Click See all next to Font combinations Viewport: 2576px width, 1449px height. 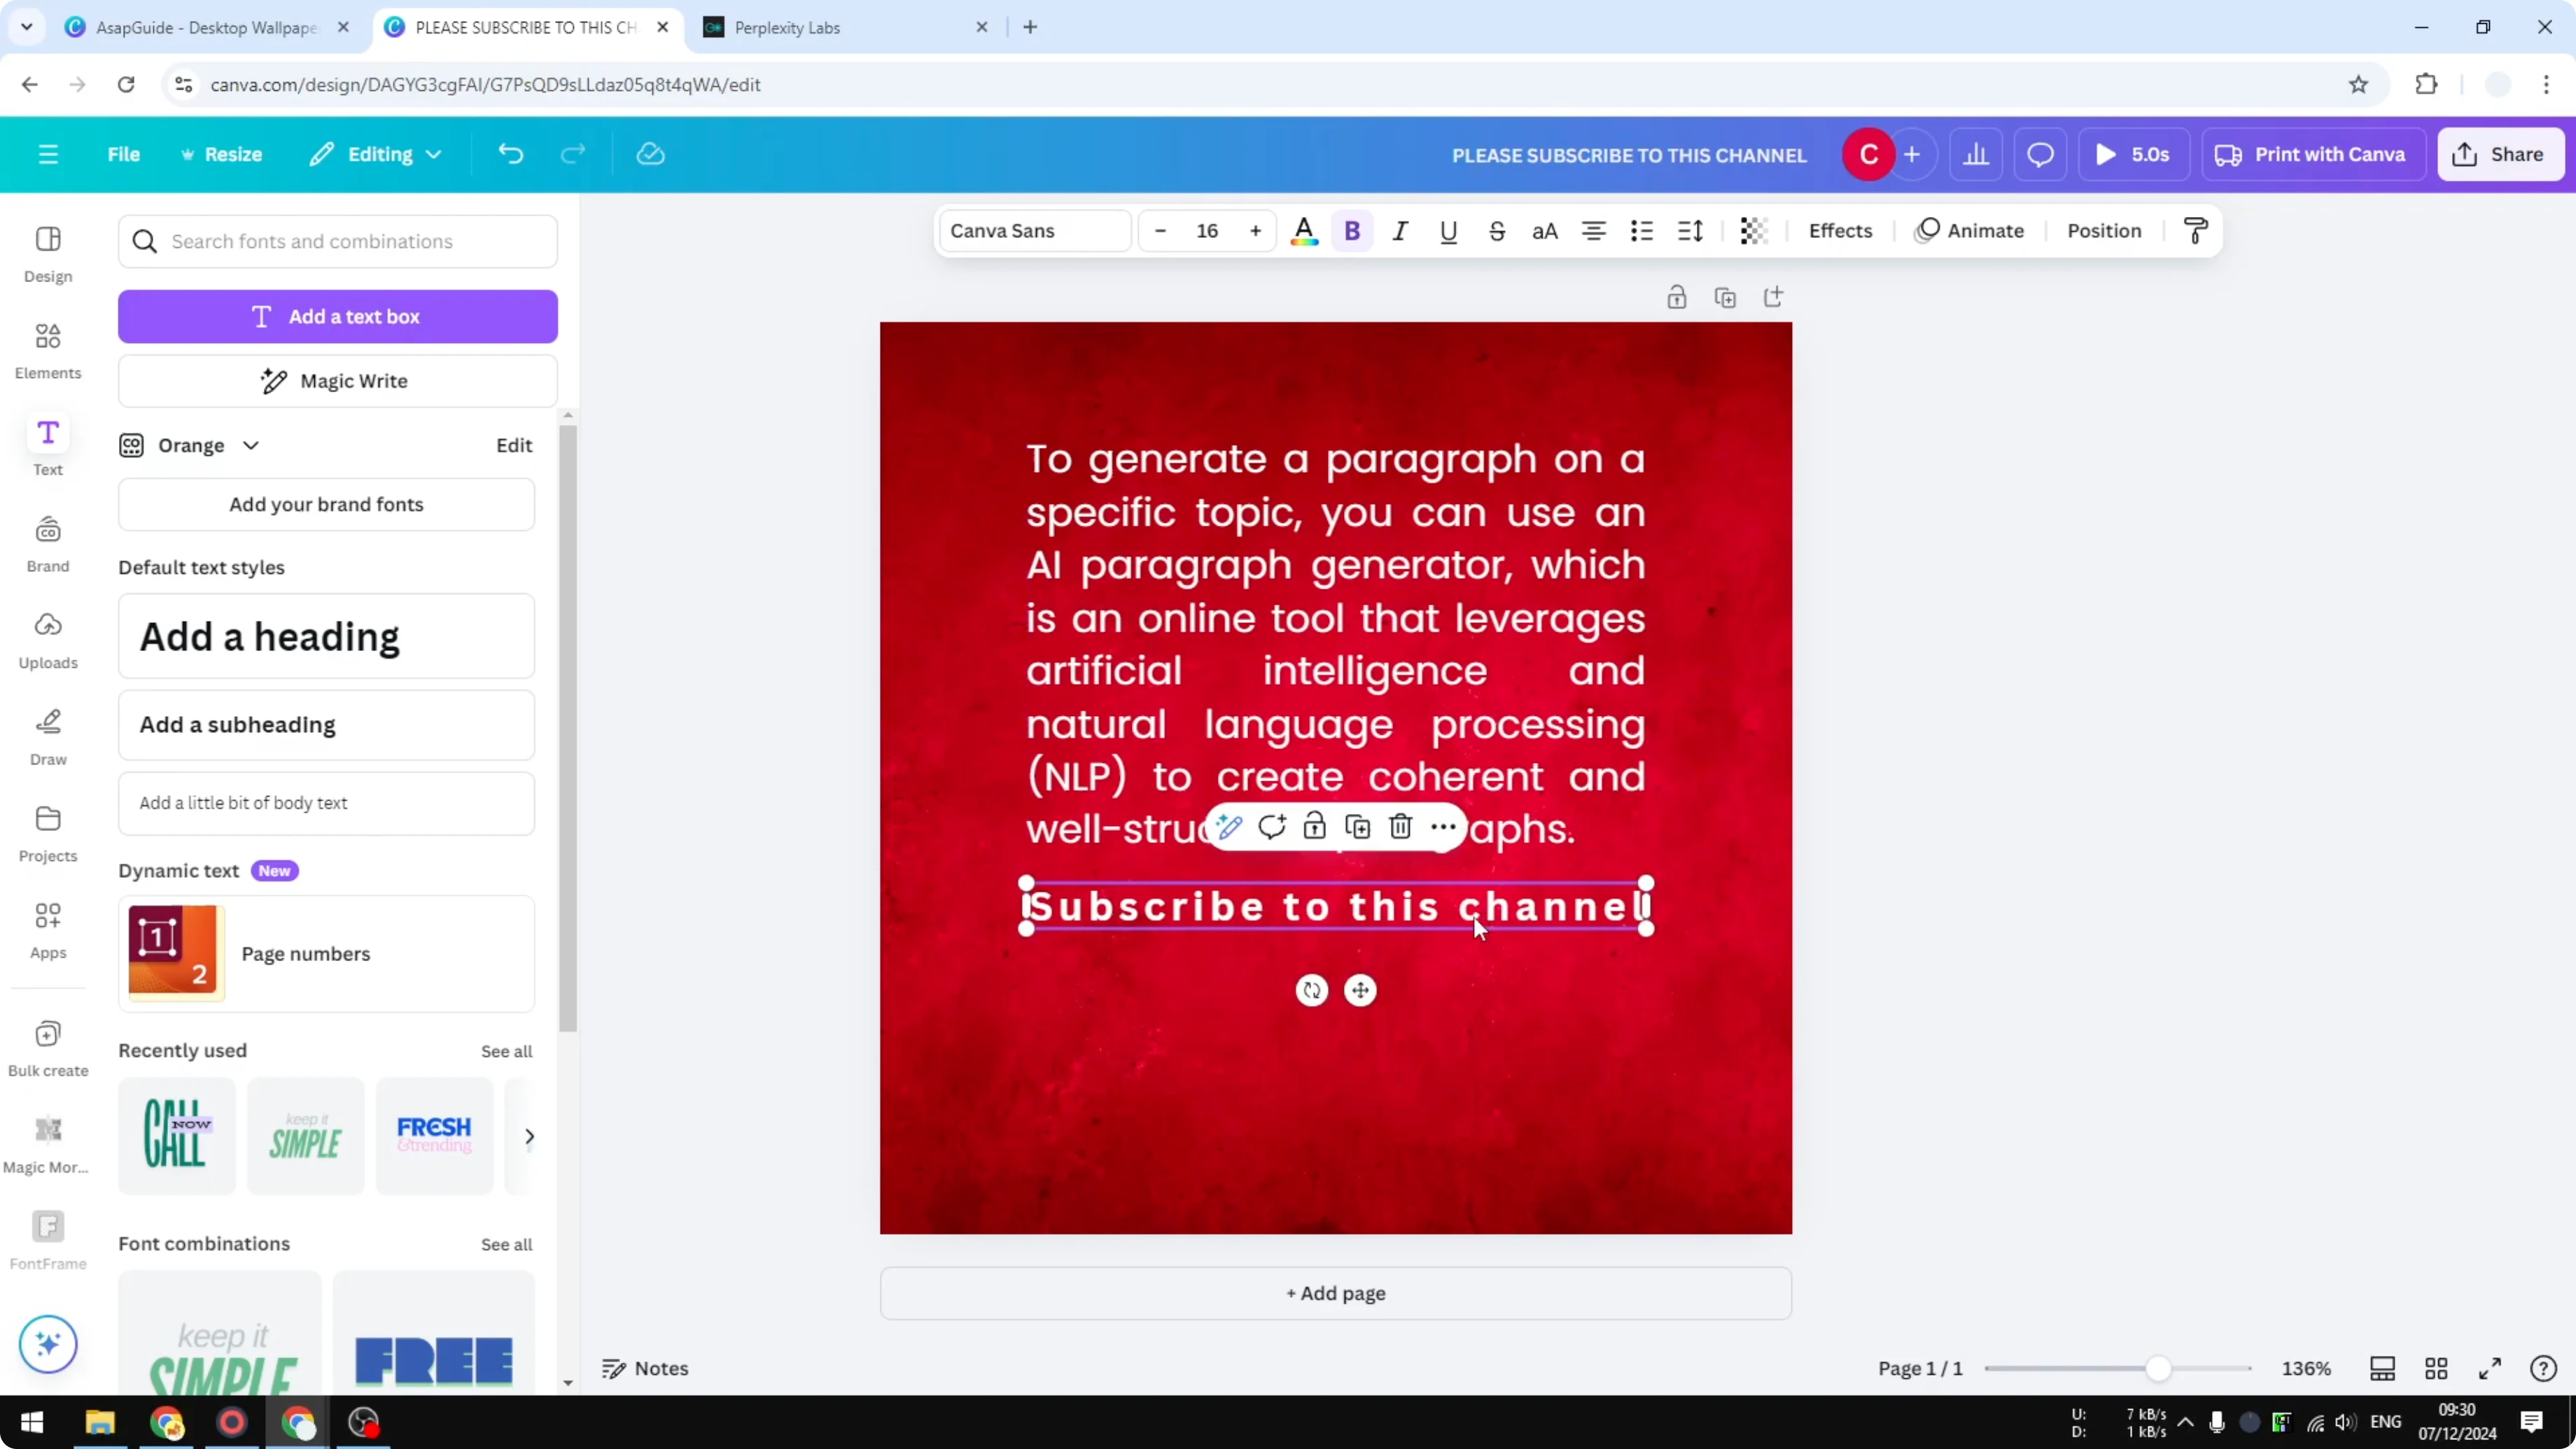pyautogui.click(x=506, y=1244)
